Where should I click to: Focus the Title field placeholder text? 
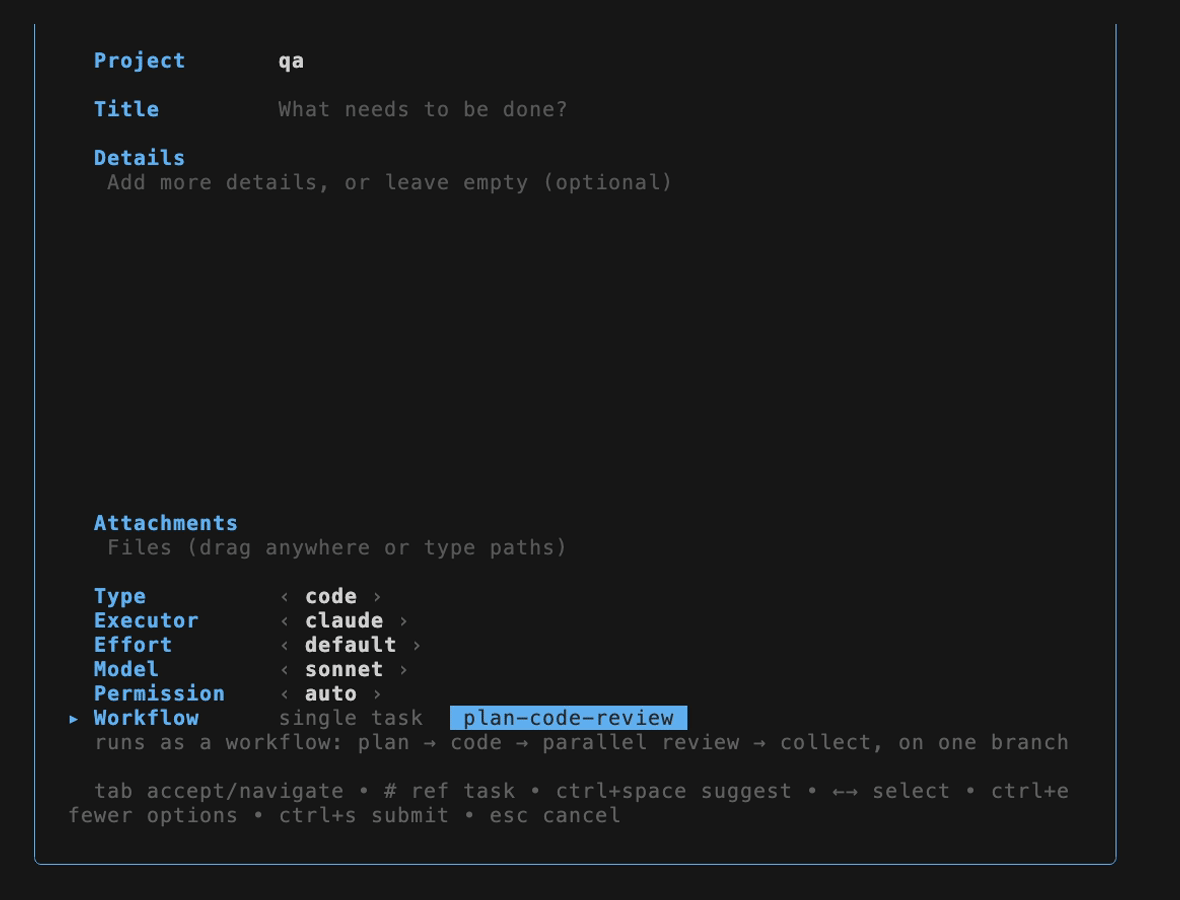[422, 109]
